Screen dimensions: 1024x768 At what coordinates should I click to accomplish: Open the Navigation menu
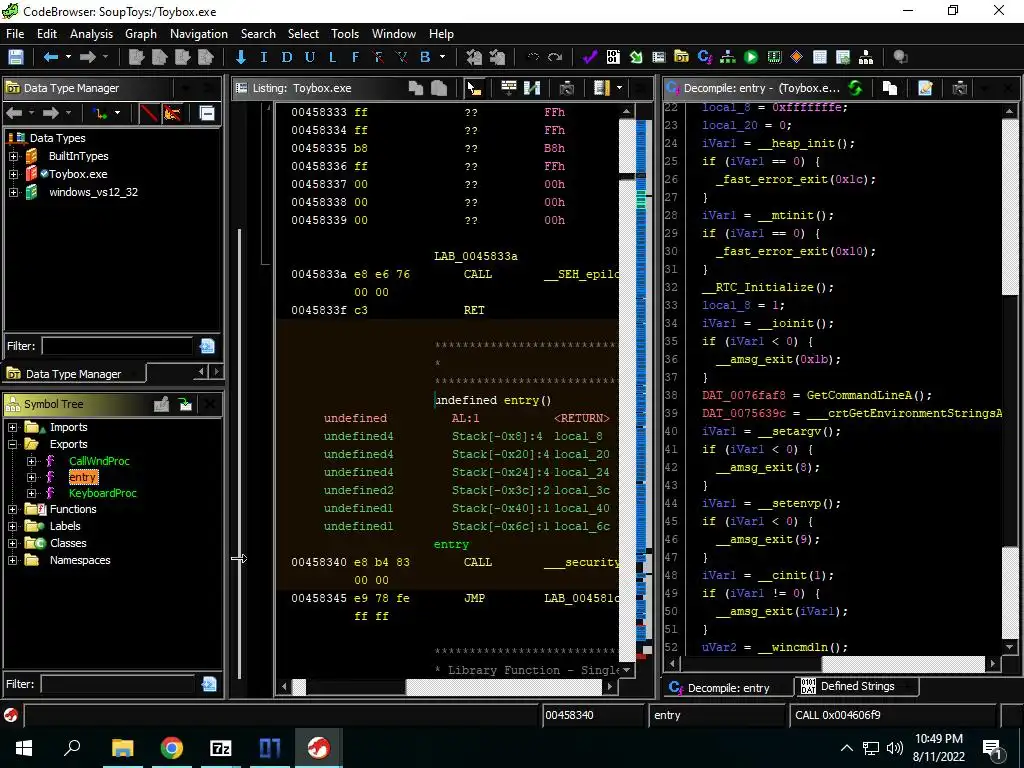click(199, 34)
